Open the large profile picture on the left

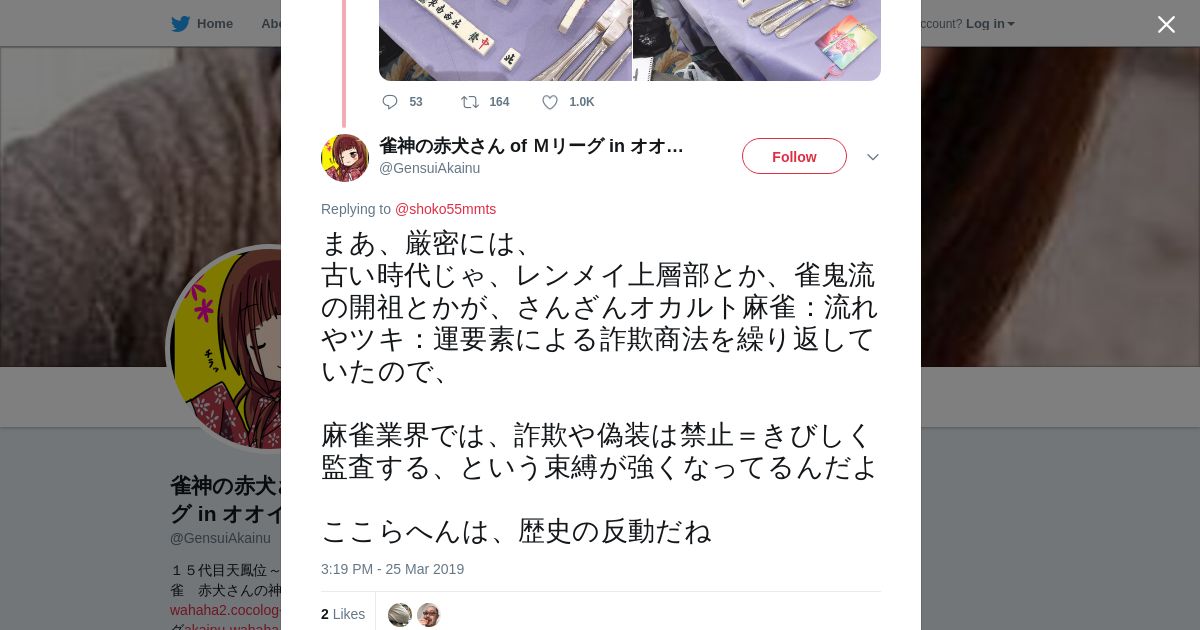point(225,348)
